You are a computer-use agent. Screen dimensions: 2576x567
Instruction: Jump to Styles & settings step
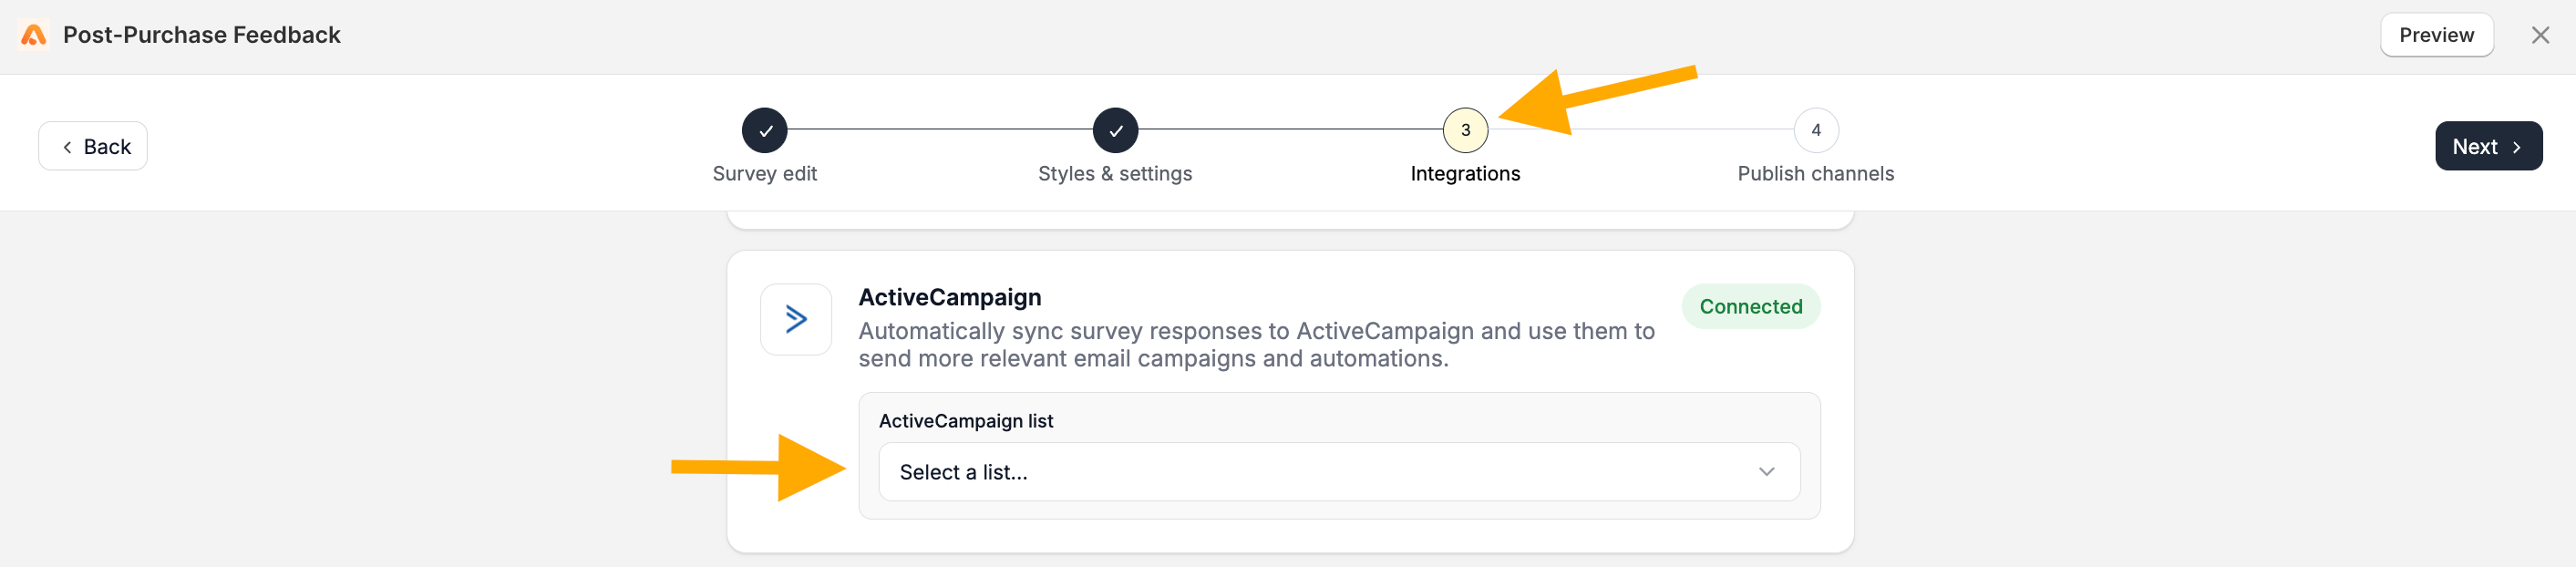click(1115, 130)
